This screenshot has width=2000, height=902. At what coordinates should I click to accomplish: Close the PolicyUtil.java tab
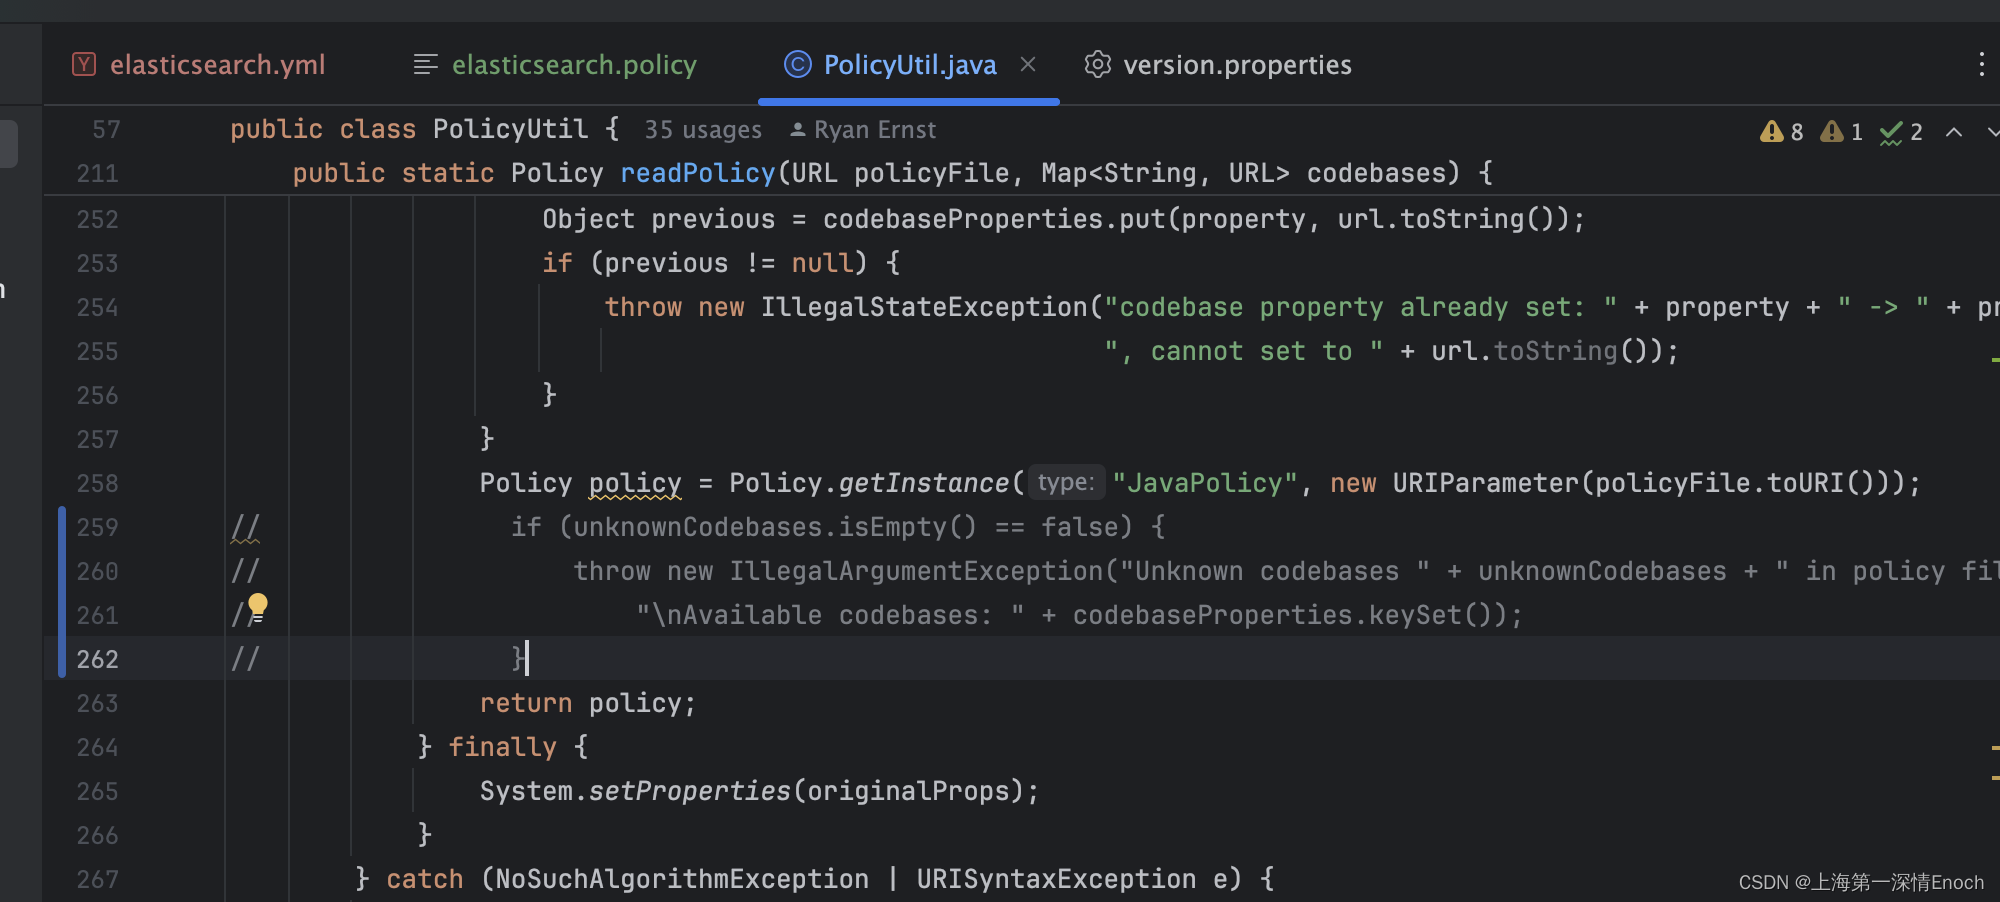point(1027,64)
